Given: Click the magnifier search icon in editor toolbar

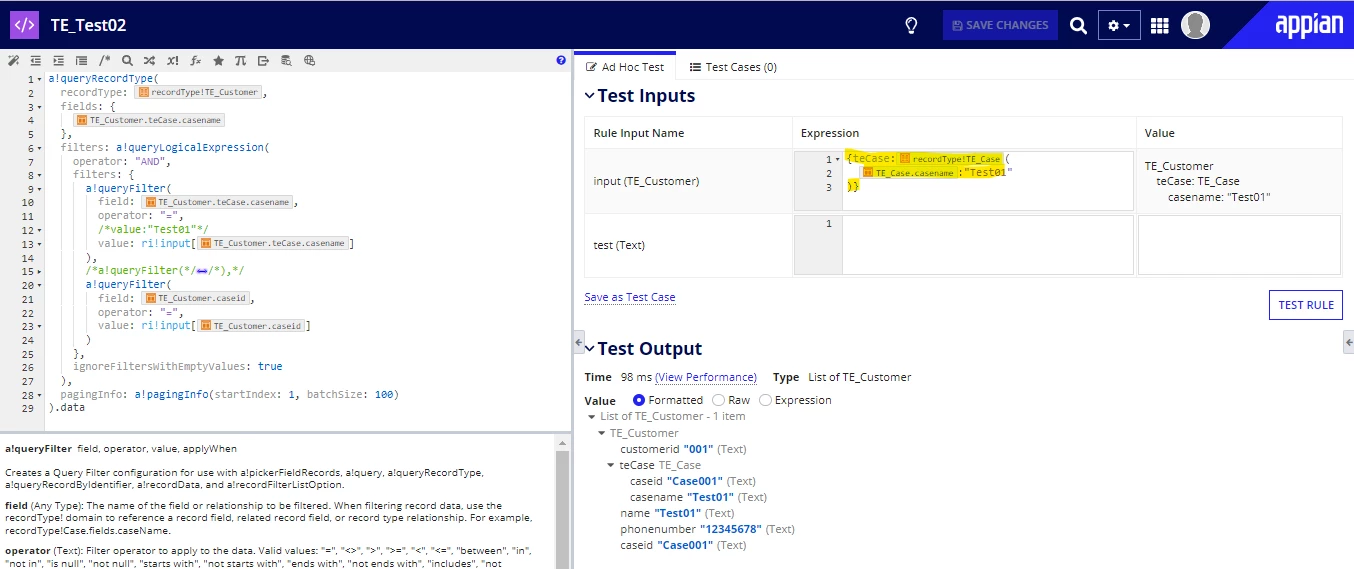Looking at the screenshot, I should pyautogui.click(x=127, y=60).
